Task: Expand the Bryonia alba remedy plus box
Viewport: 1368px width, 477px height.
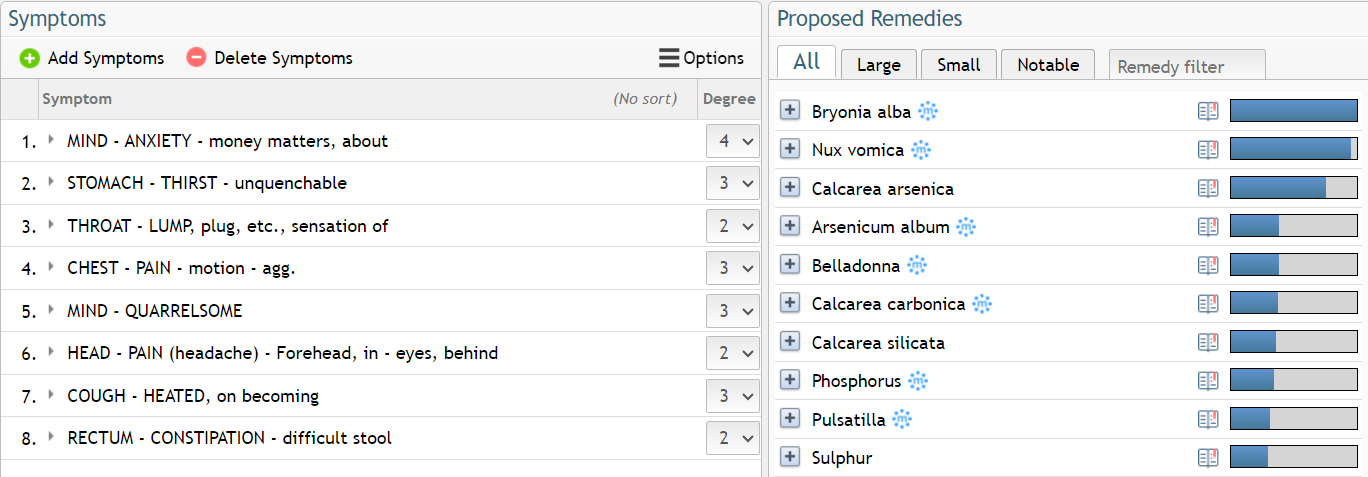Action: (790, 111)
